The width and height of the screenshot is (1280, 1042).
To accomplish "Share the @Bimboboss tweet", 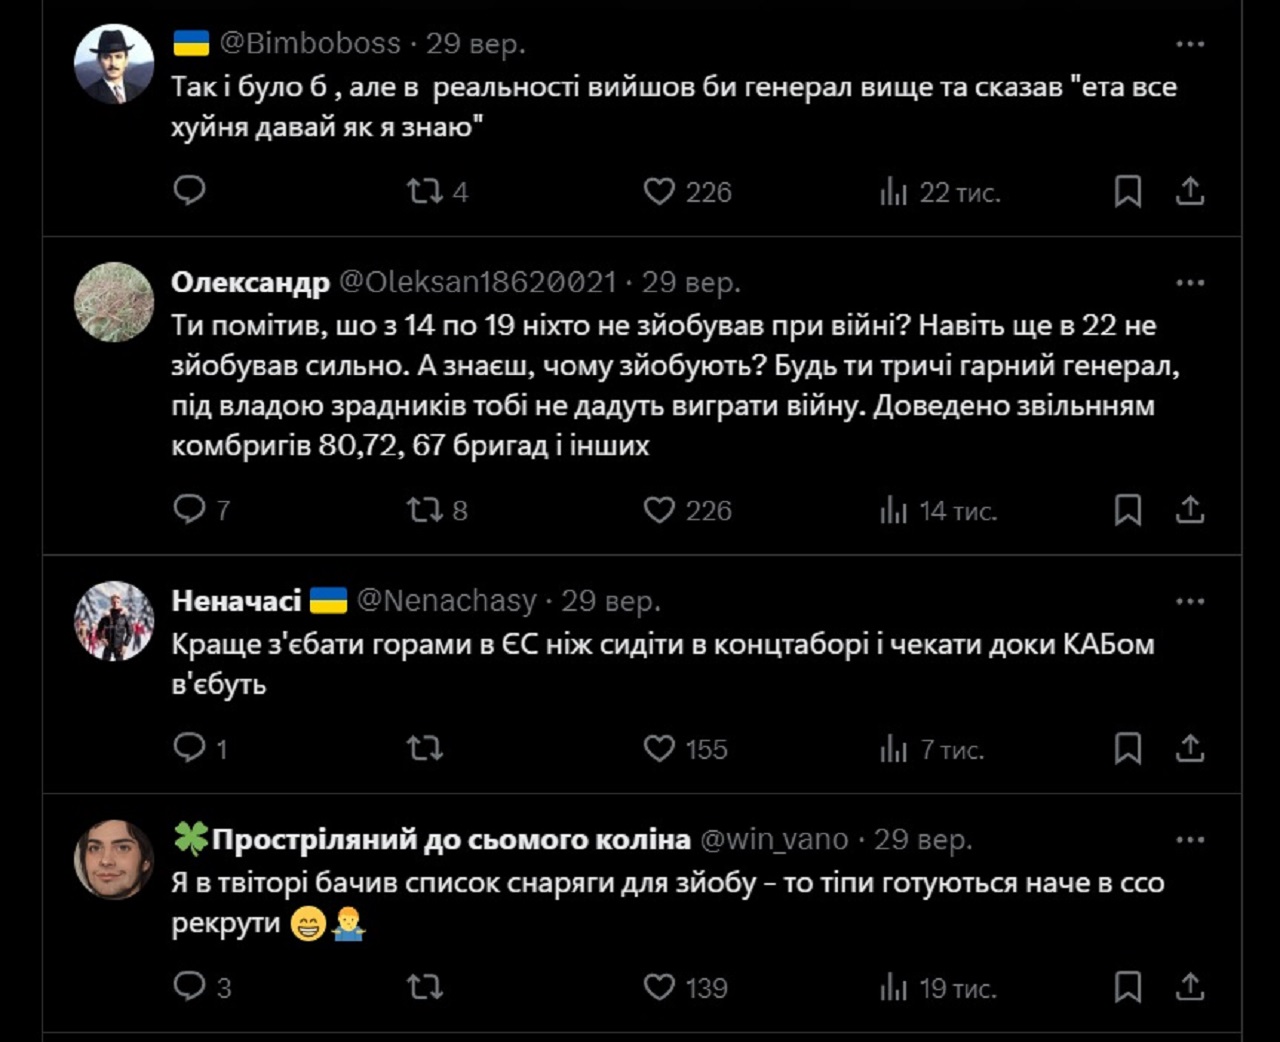I will 1190,191.
